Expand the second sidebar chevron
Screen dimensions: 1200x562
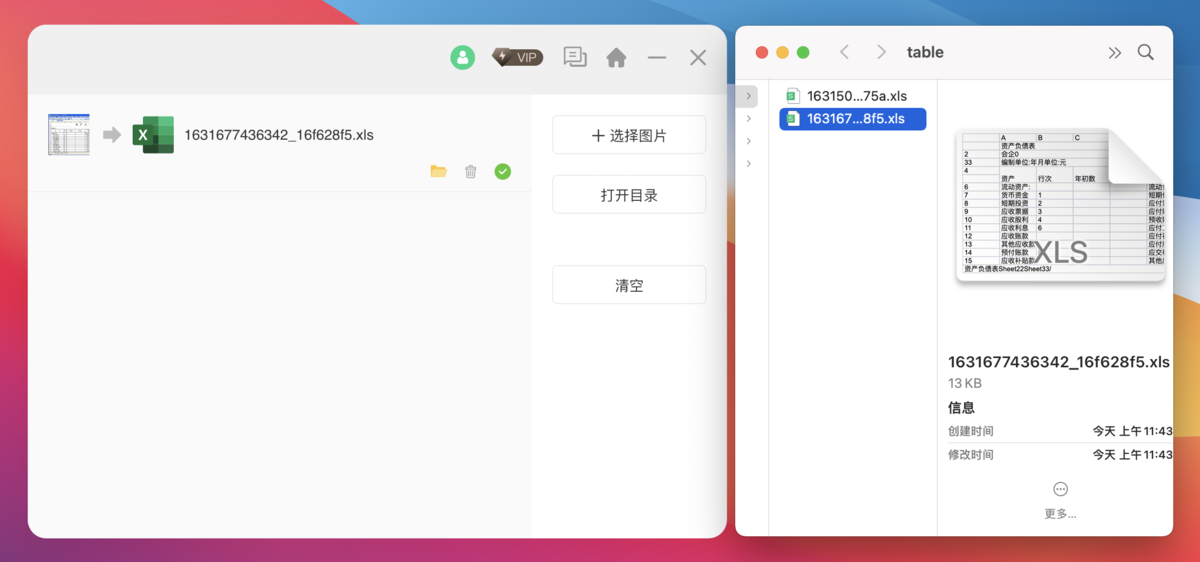[x=750, y=119]
